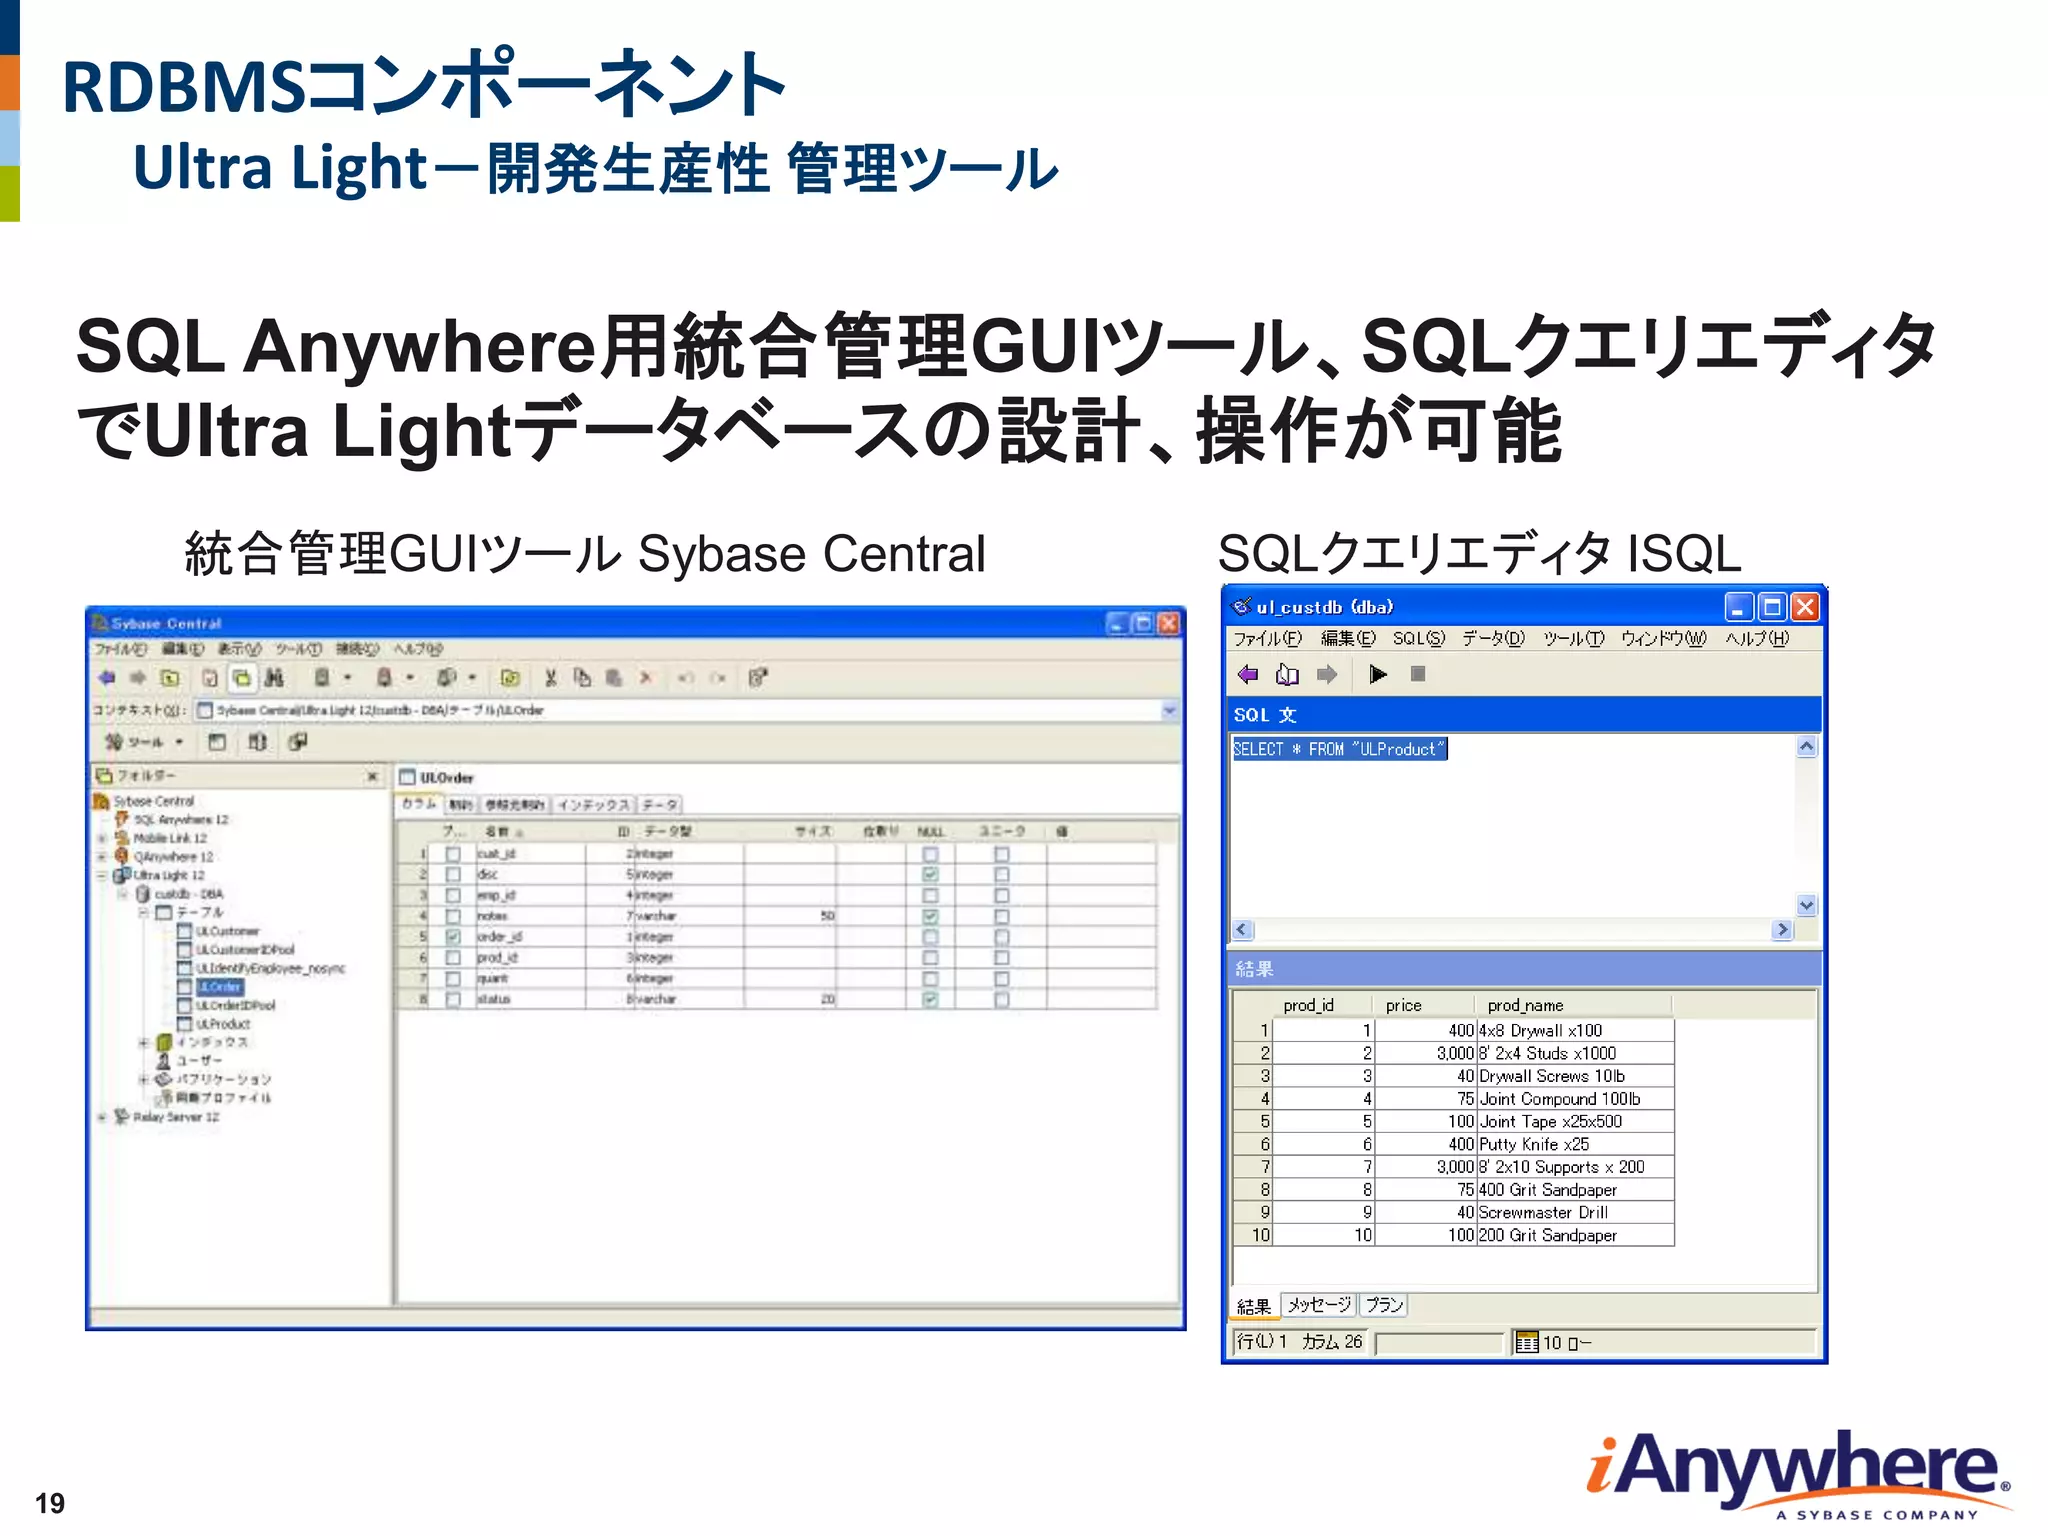Click the Disconnect icon in Sybase Central toolbar
The image size is (2048, 1536).
tap(384, 678)
